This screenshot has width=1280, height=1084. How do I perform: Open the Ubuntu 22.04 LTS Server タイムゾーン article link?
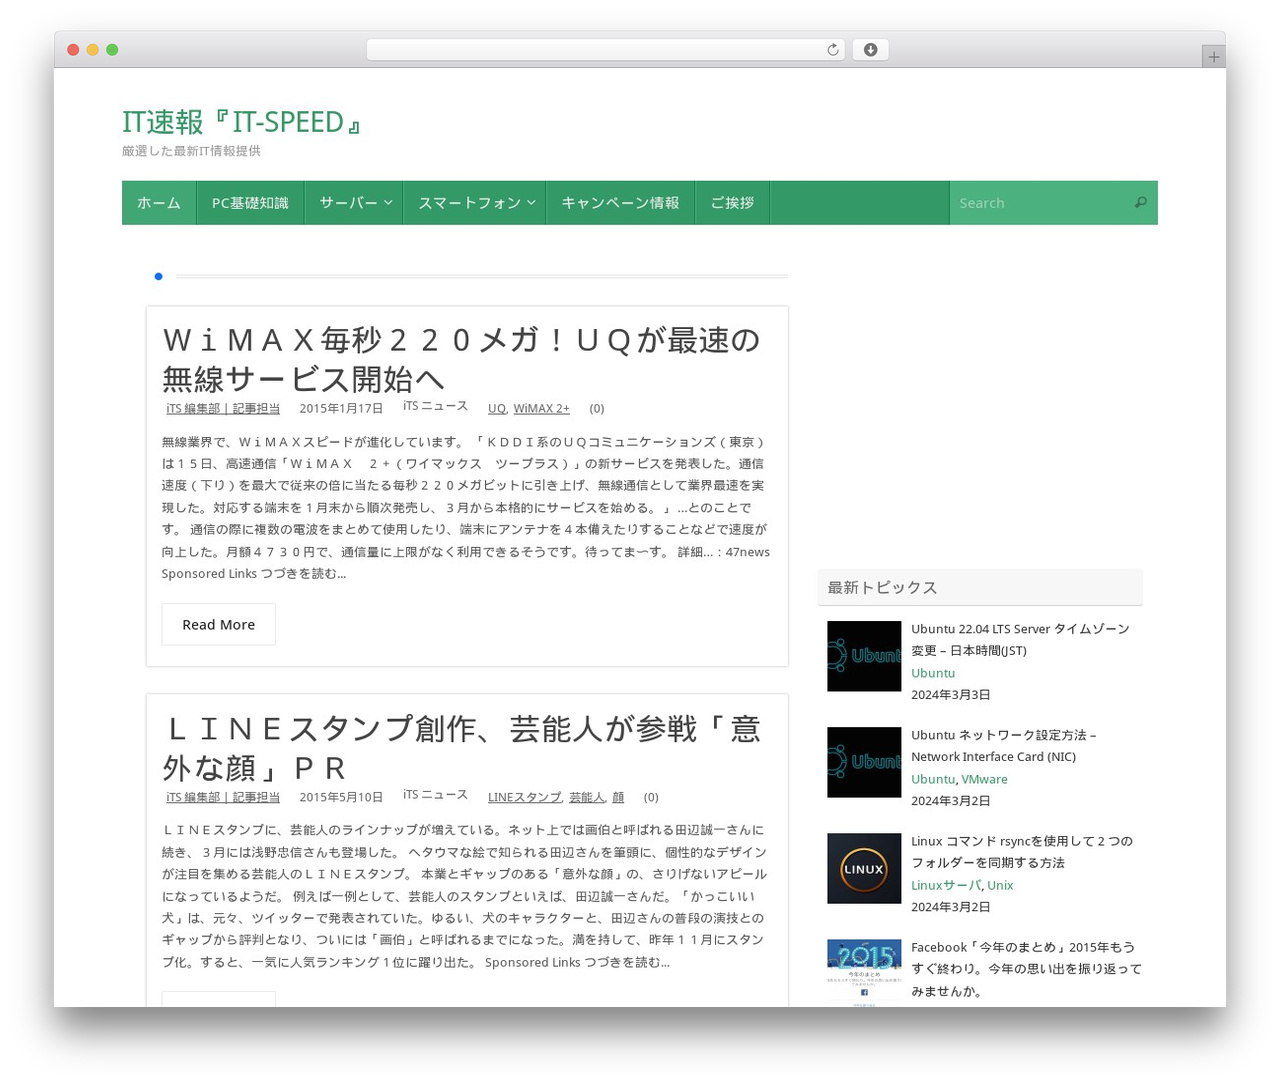point(1020,640)
